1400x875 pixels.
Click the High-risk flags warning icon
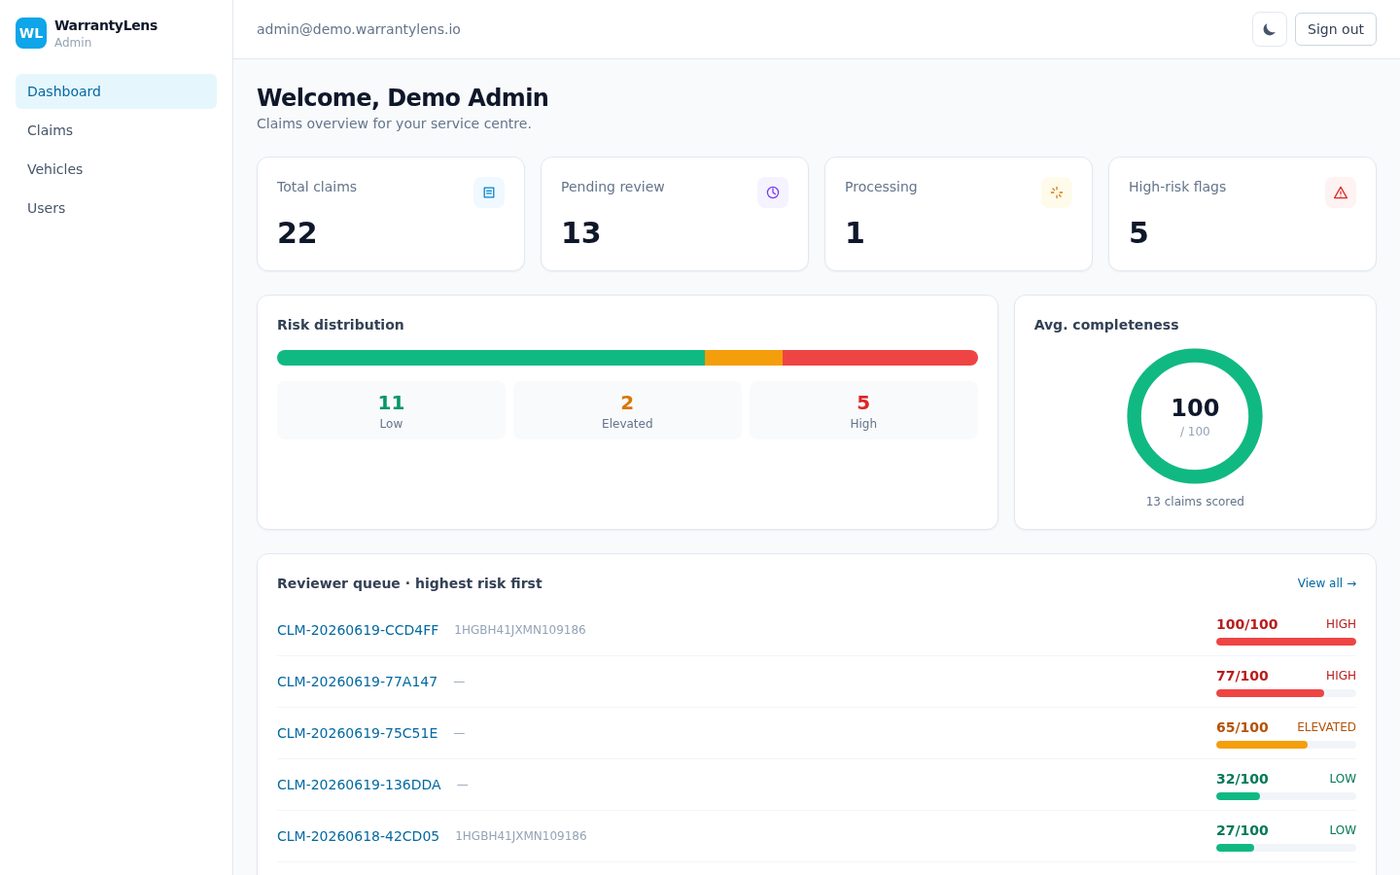1340,192
